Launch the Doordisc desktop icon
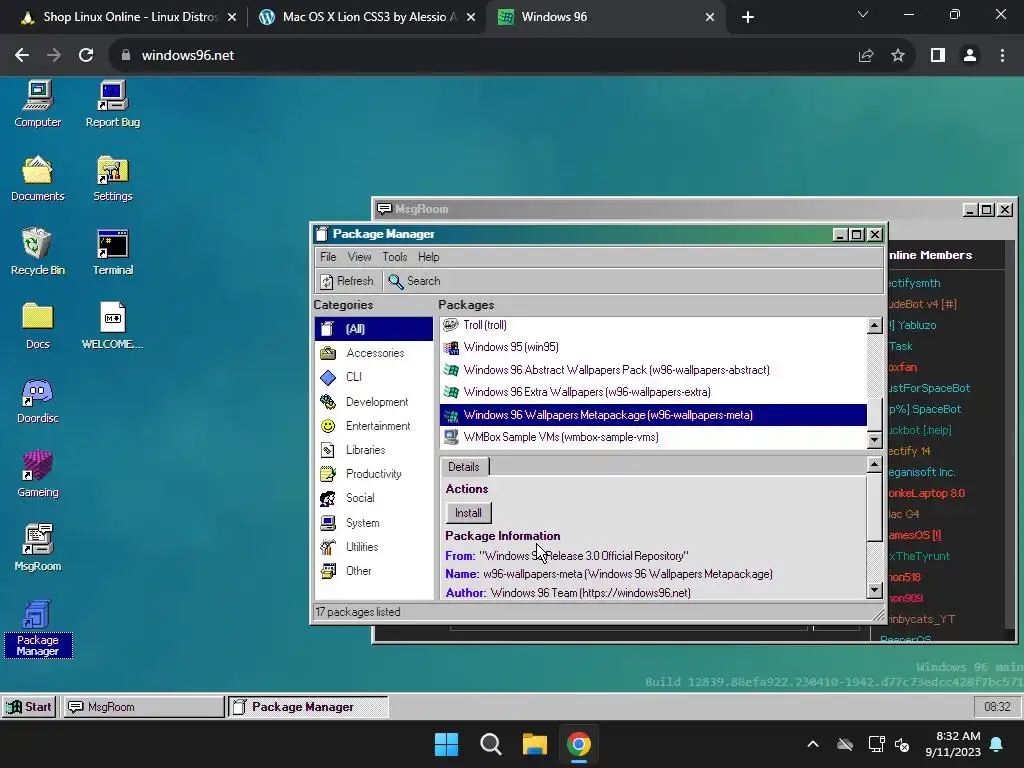1024x768 pixels. click(x=37, y=400)
